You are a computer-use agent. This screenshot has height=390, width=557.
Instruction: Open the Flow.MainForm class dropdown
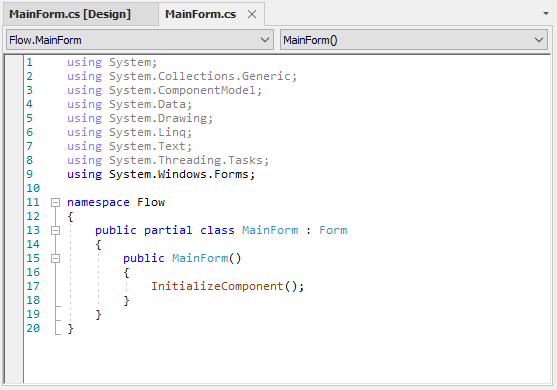[140, 40]
